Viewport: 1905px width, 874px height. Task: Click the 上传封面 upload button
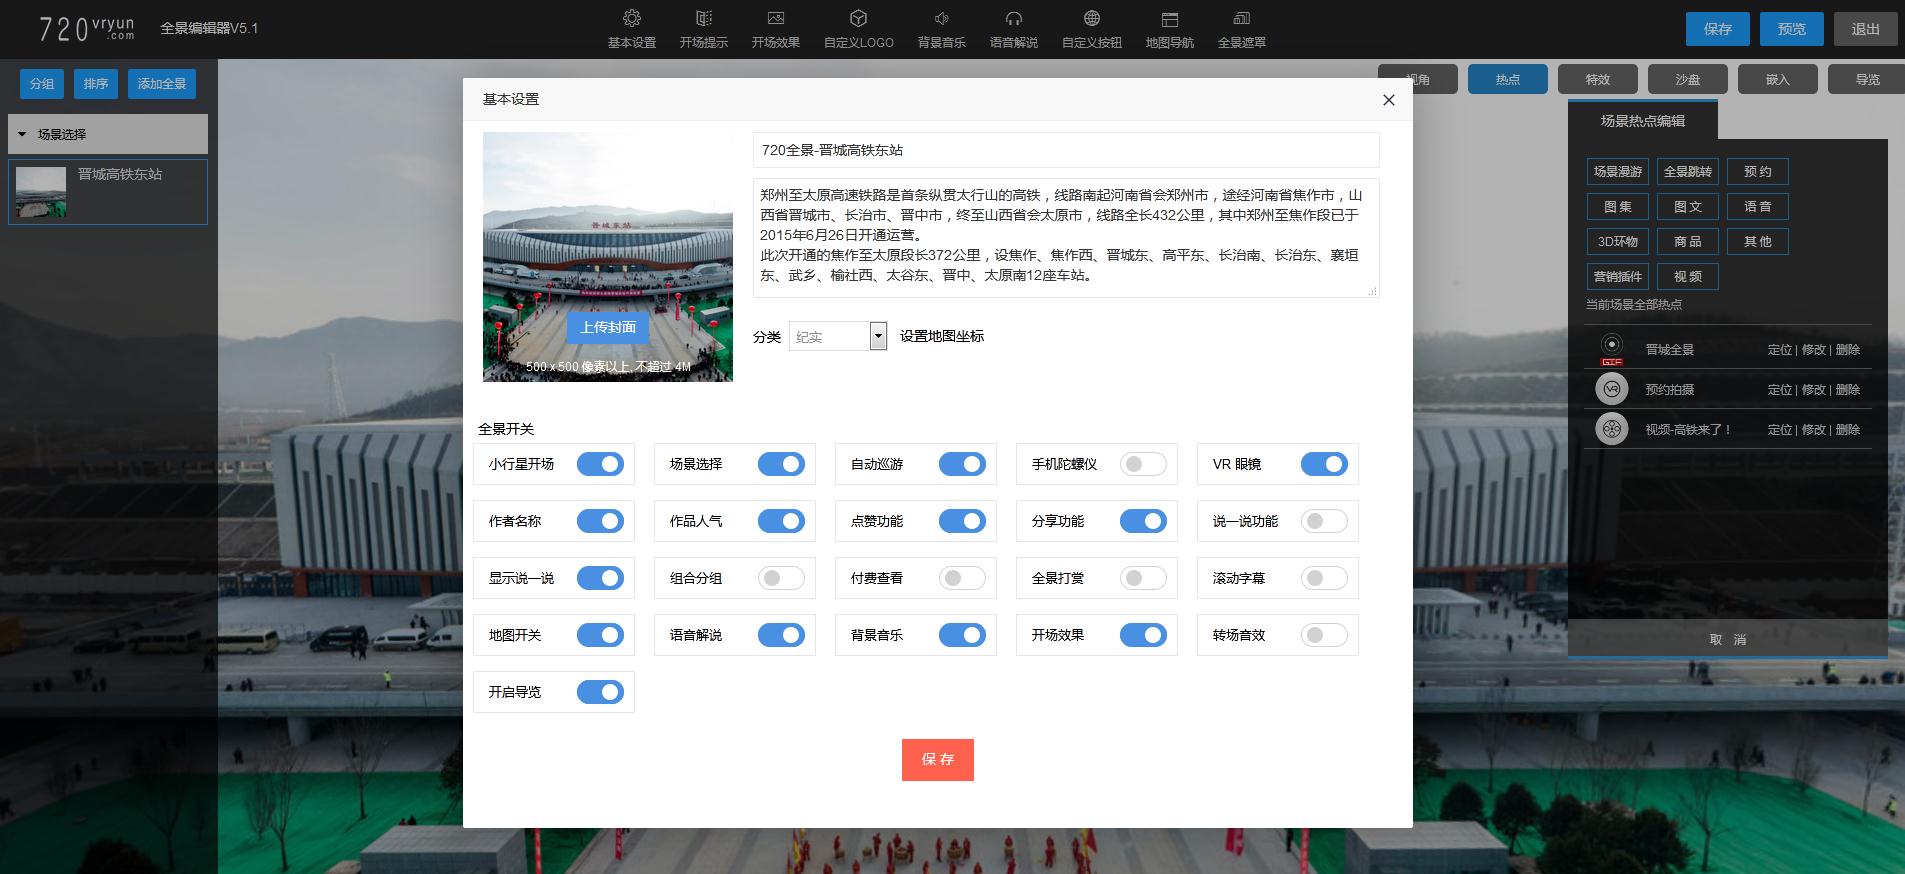[608, 327]
